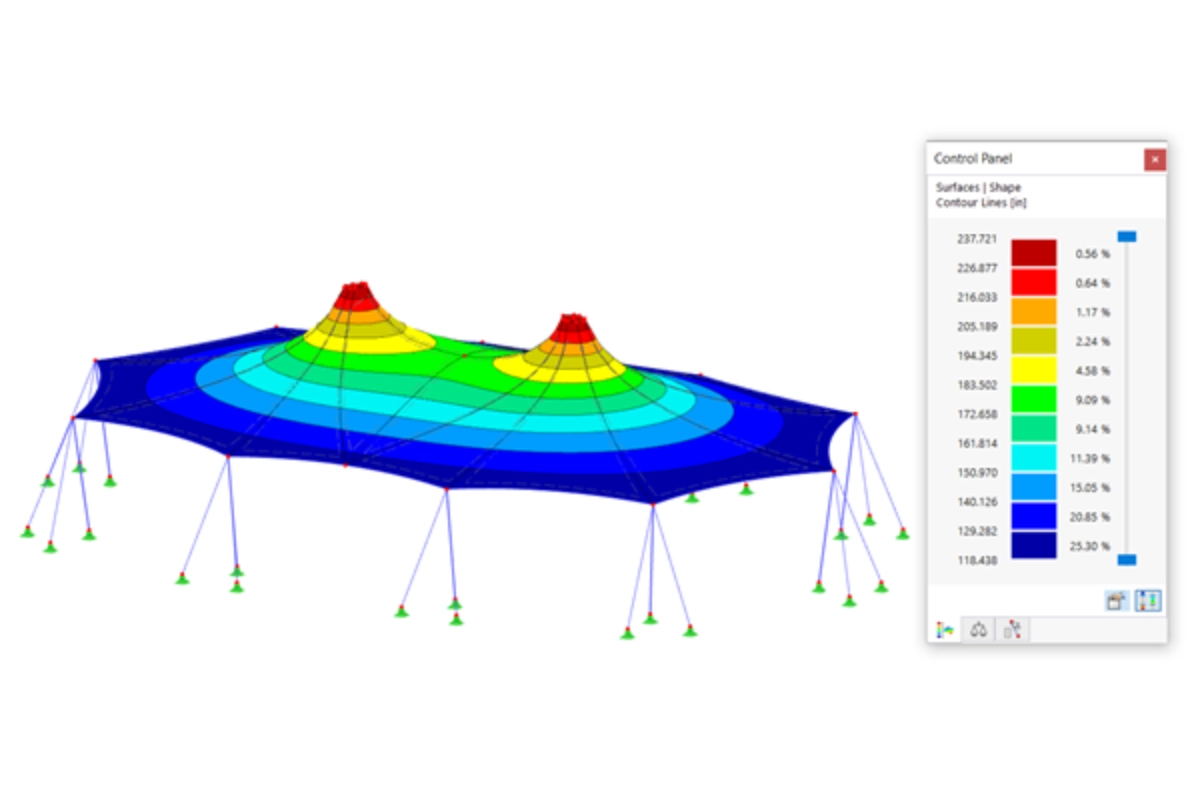Switch to the color spectrum tab

click(x=944, y=630)
